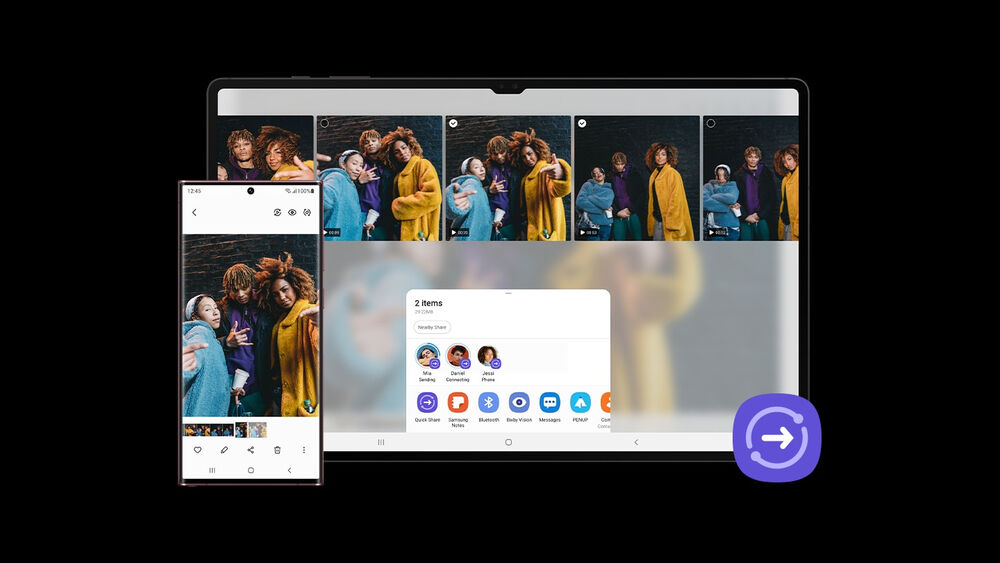
Task: Tap the share icon in phone toolbar
Action: pos(251,450)
